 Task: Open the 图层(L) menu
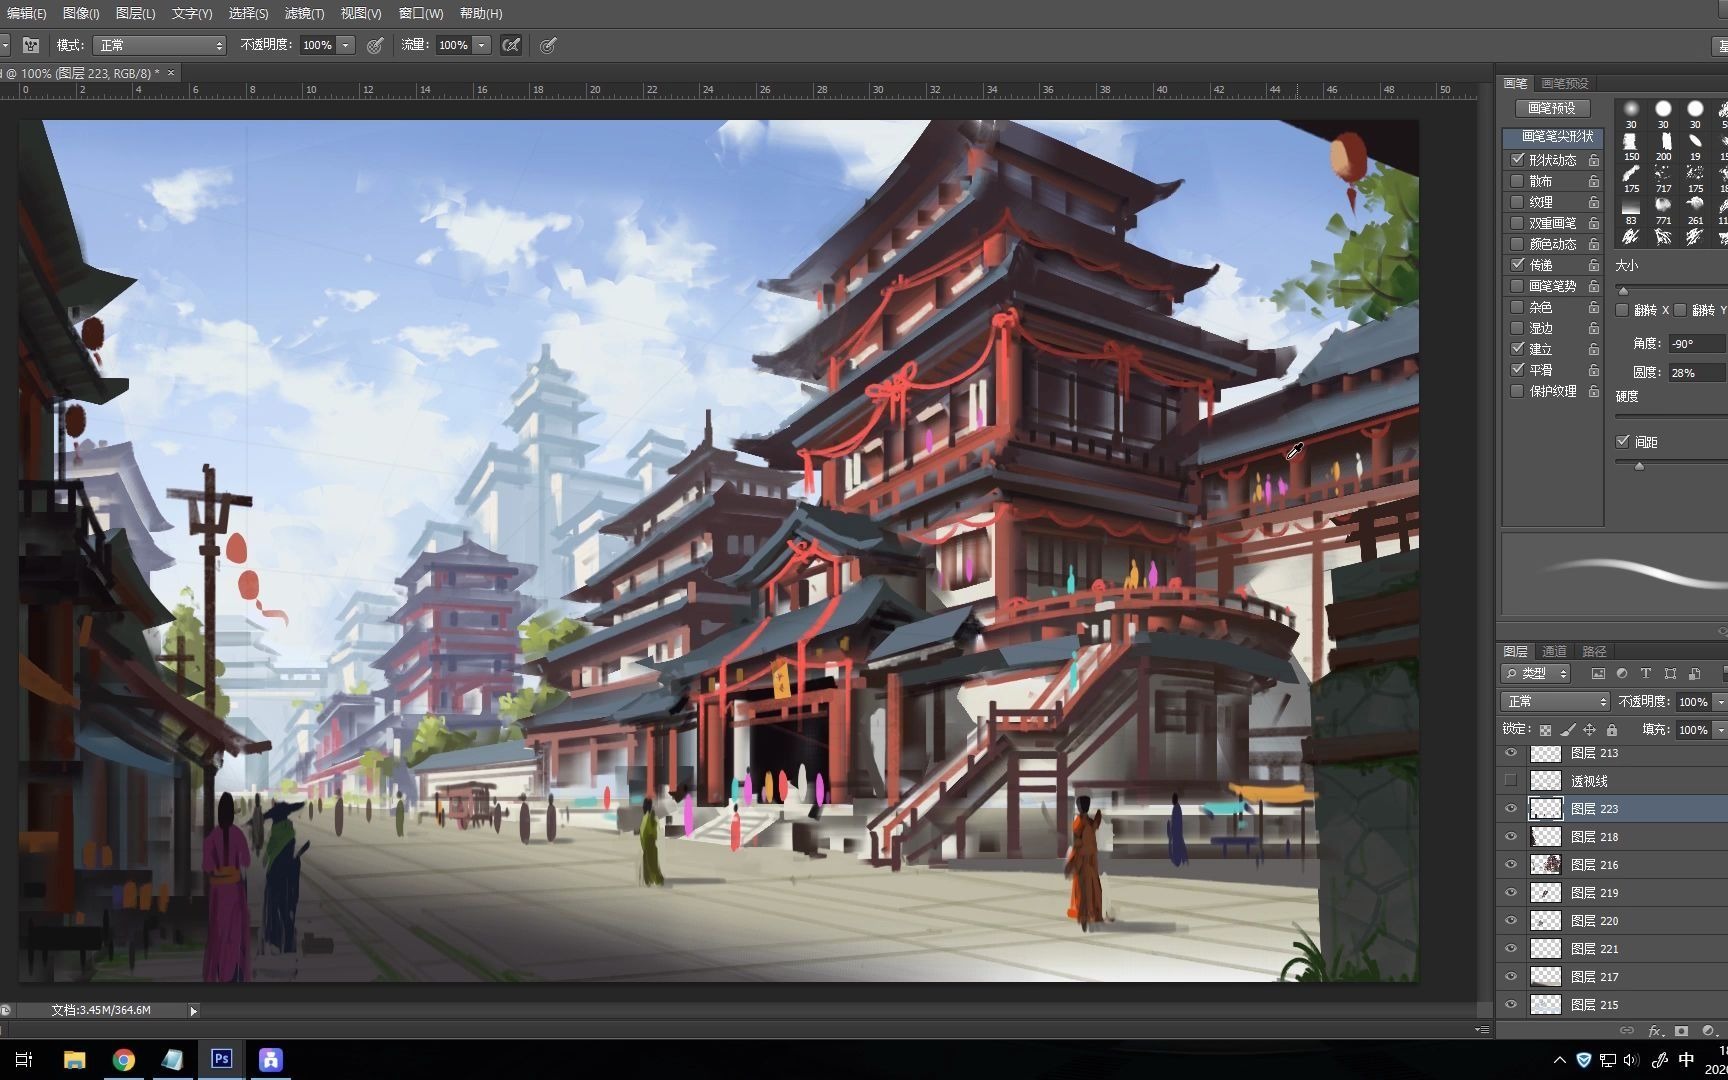click(x=135, y=13)
